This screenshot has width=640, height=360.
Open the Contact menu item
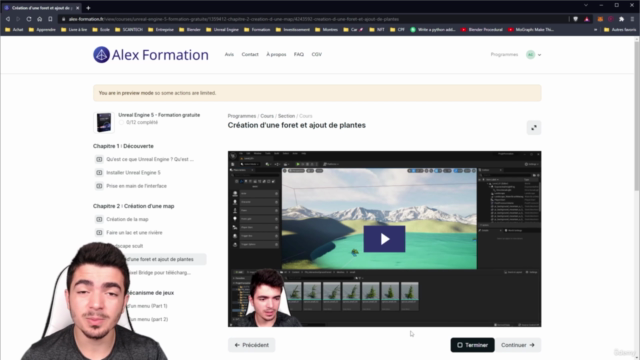pos(250,54)
